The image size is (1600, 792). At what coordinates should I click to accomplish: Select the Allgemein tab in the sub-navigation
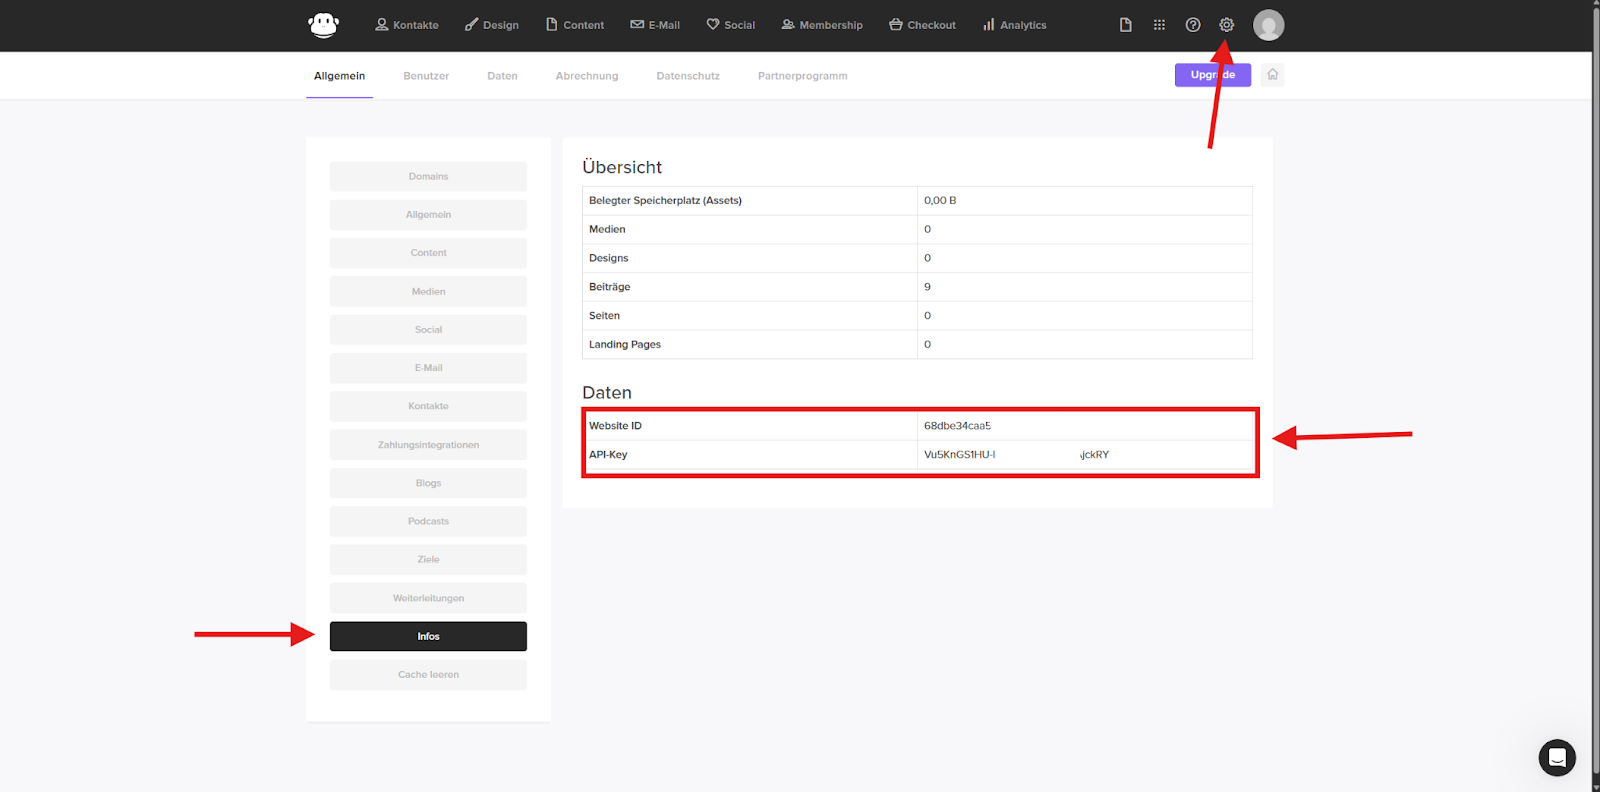(x=339, y=76)
